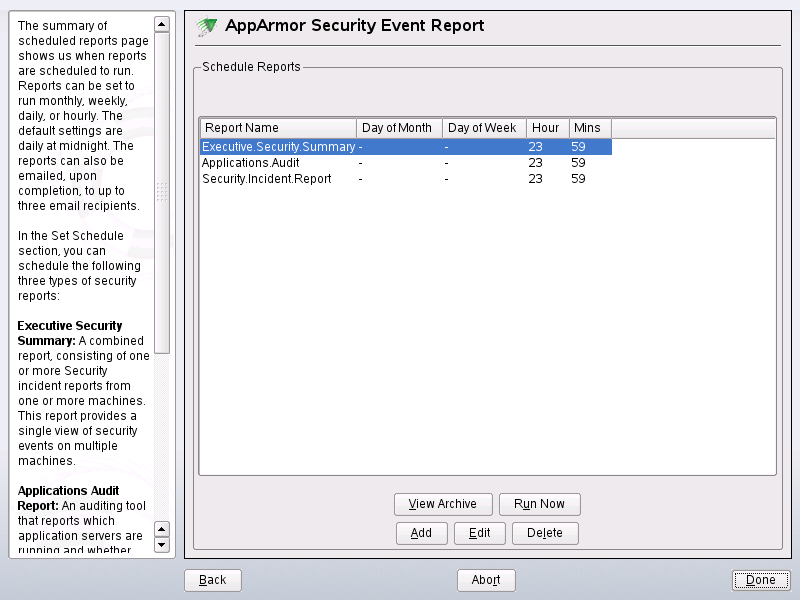
Task: Go back to the previous screen
Action: click(x=212, y=580)
